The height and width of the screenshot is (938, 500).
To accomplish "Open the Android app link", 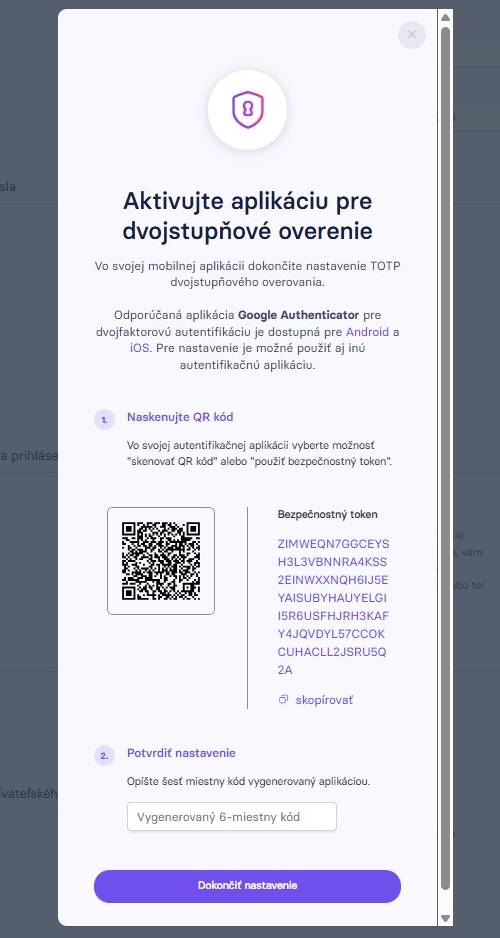I will tap(367, 331).
